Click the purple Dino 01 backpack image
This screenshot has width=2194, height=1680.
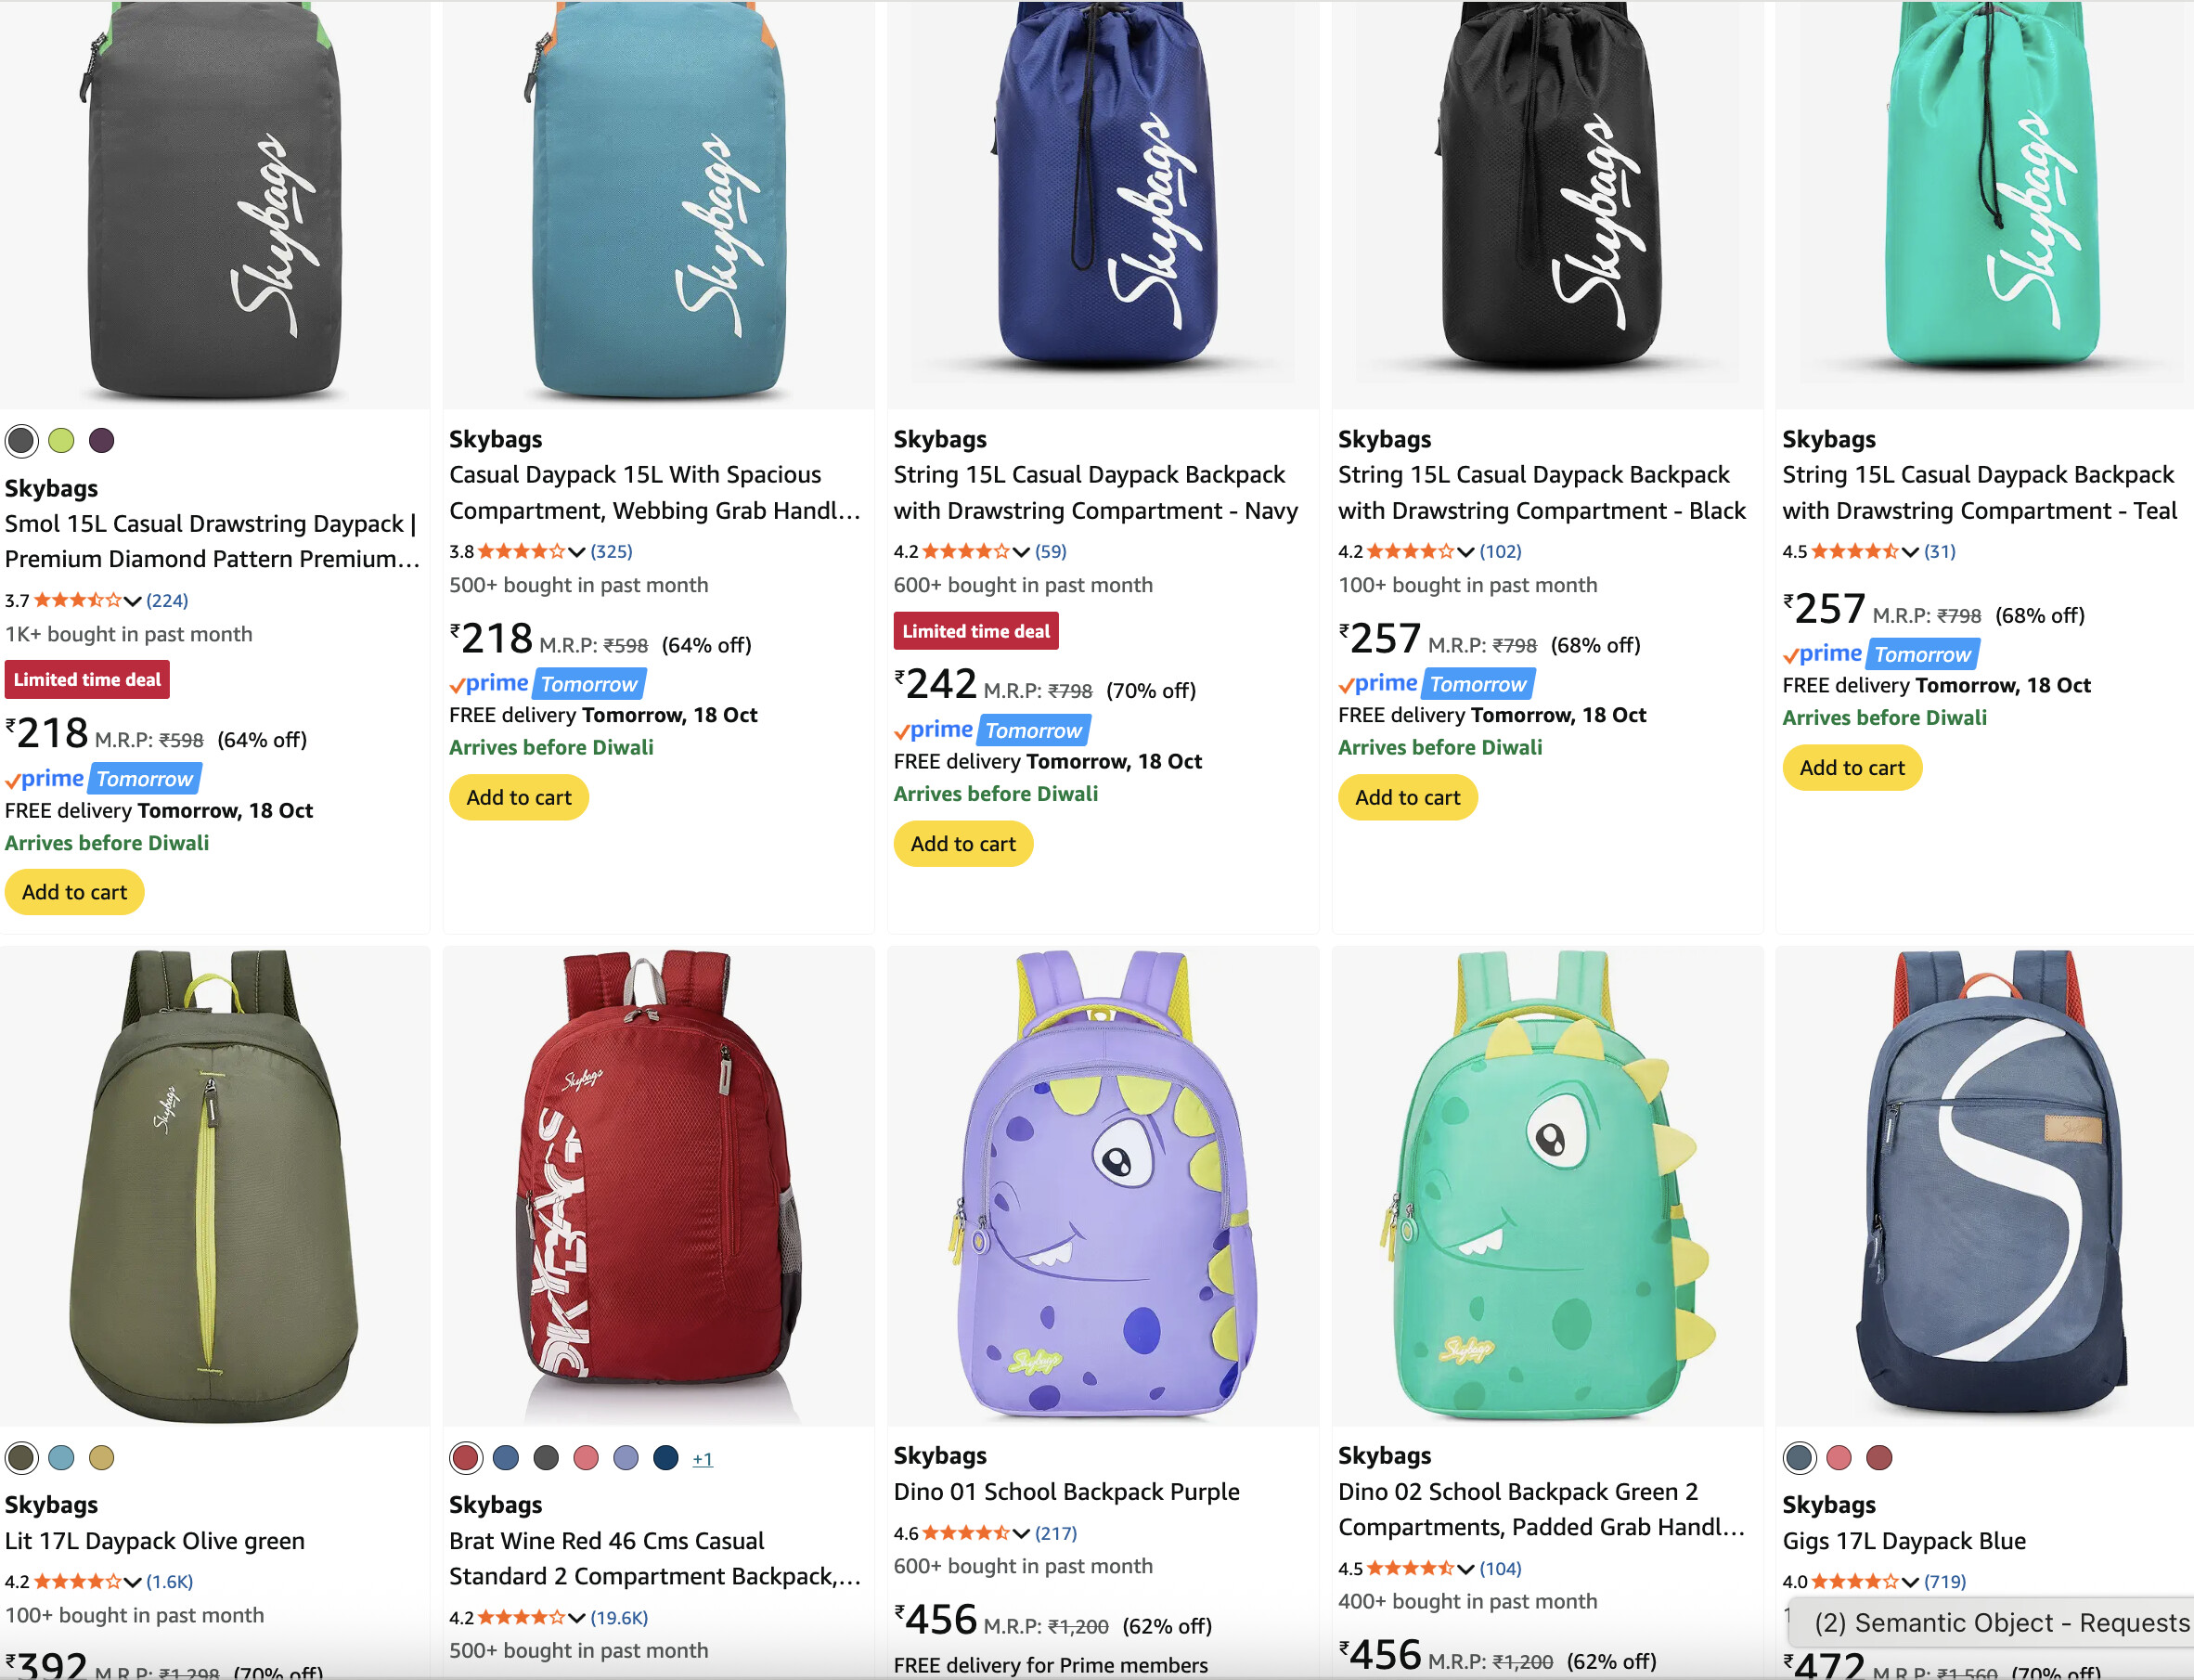click(1102, 1185)
